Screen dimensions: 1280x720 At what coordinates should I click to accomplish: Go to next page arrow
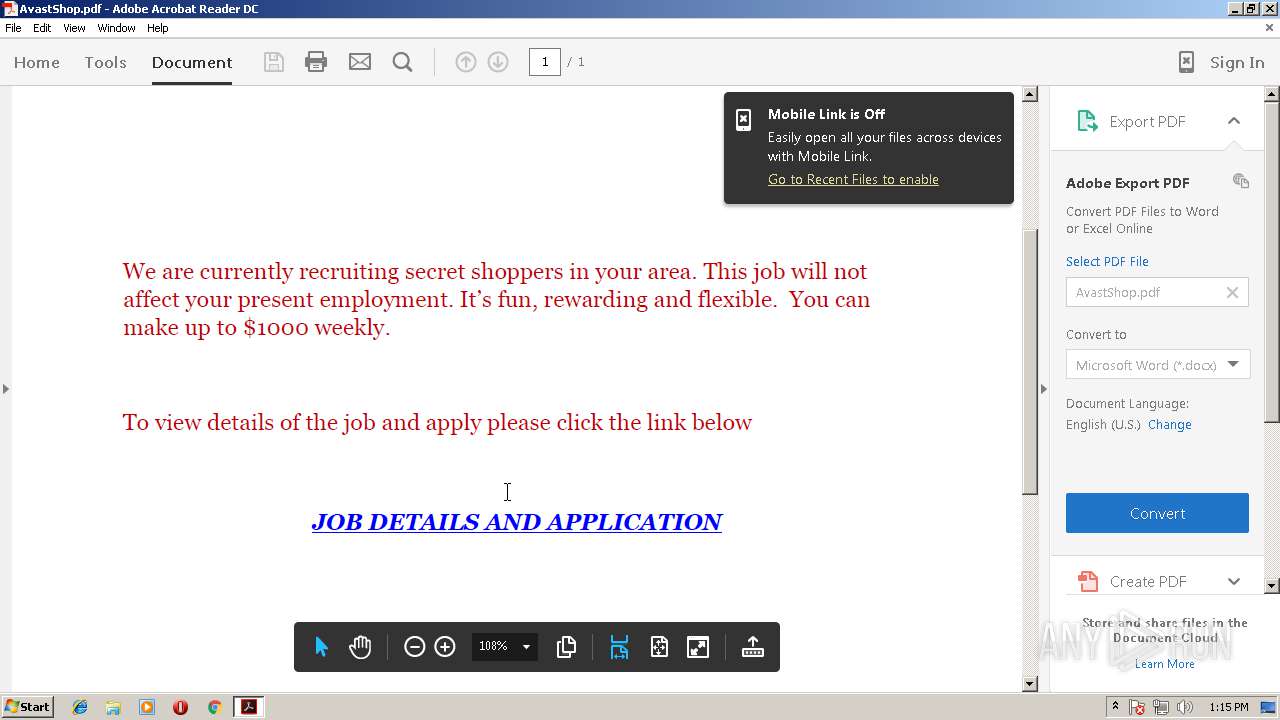coord(498,62)
